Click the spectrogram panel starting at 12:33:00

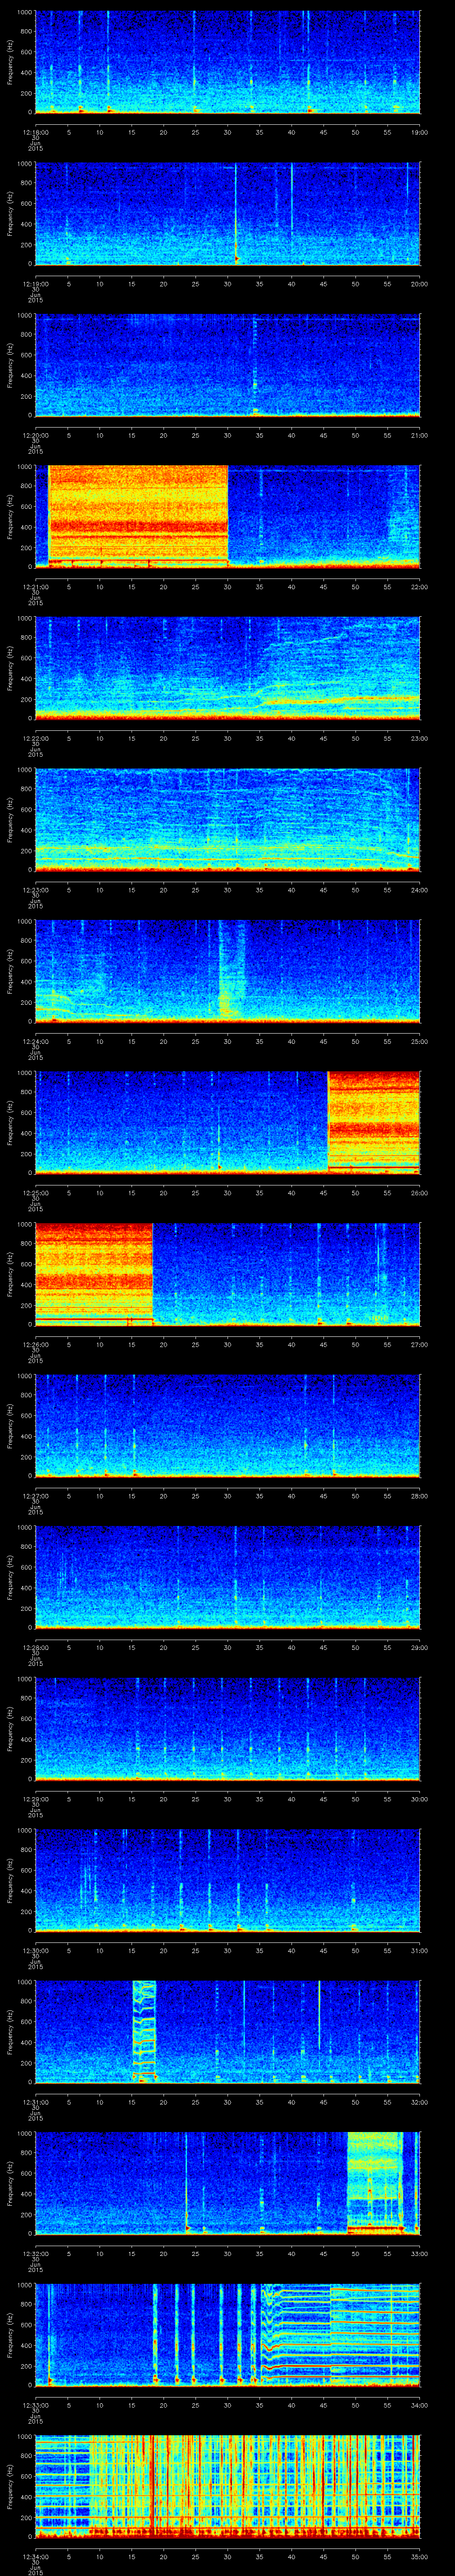227,2335
